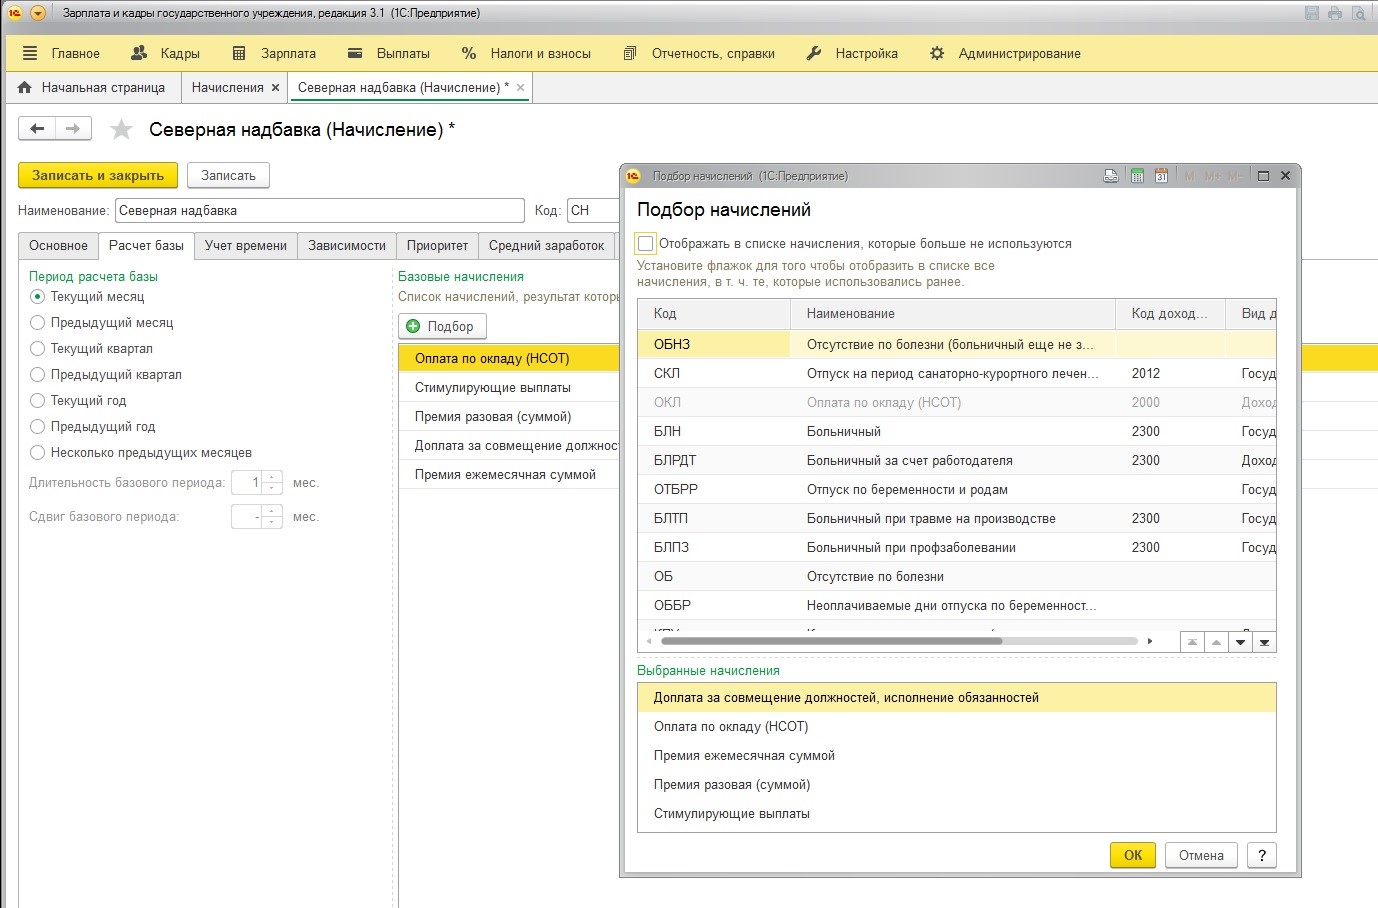Click Отмена in the dialog
Viewport: 1378px width, 908px height.
tap(1201, 855)
